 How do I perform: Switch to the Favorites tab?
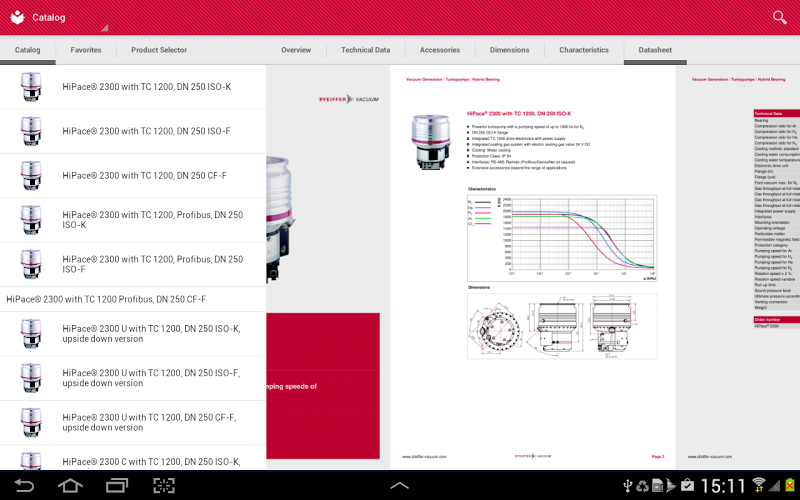(x=86, y=50)
